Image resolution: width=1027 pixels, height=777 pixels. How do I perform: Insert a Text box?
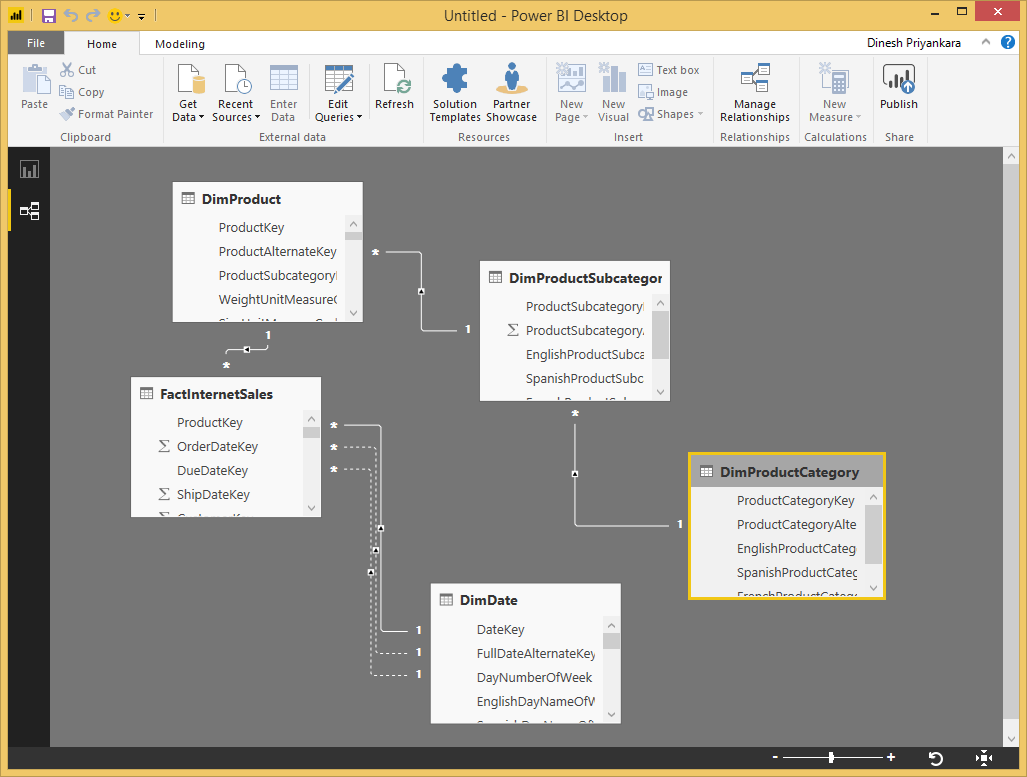(669, 69)
